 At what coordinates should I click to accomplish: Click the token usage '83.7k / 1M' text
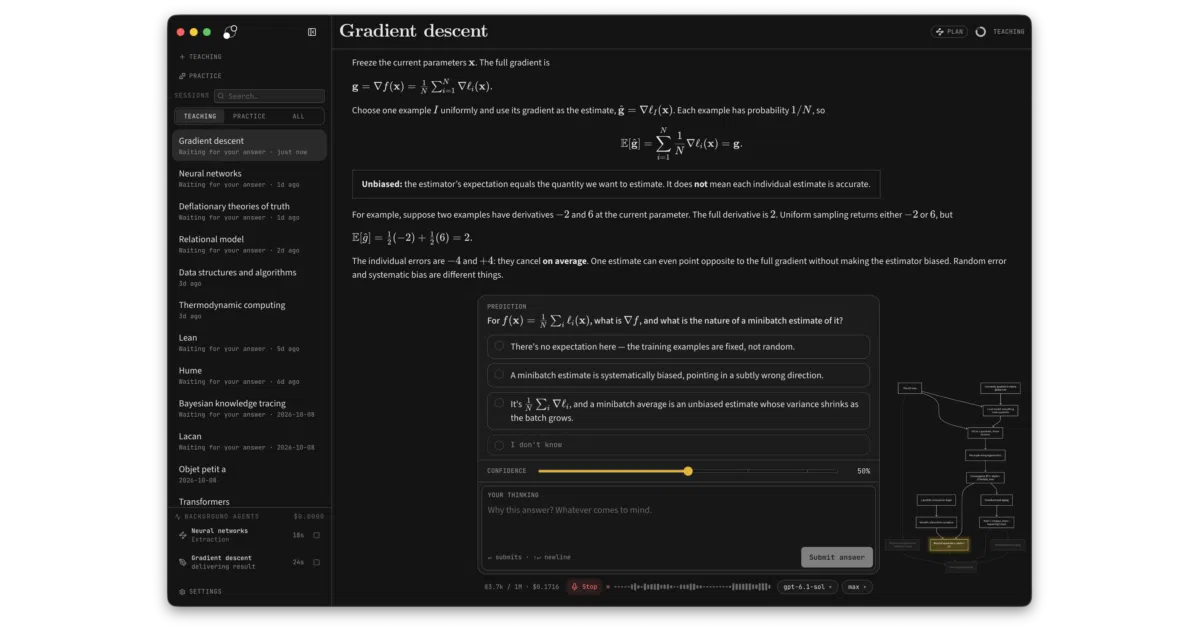(x=505, y=587)
